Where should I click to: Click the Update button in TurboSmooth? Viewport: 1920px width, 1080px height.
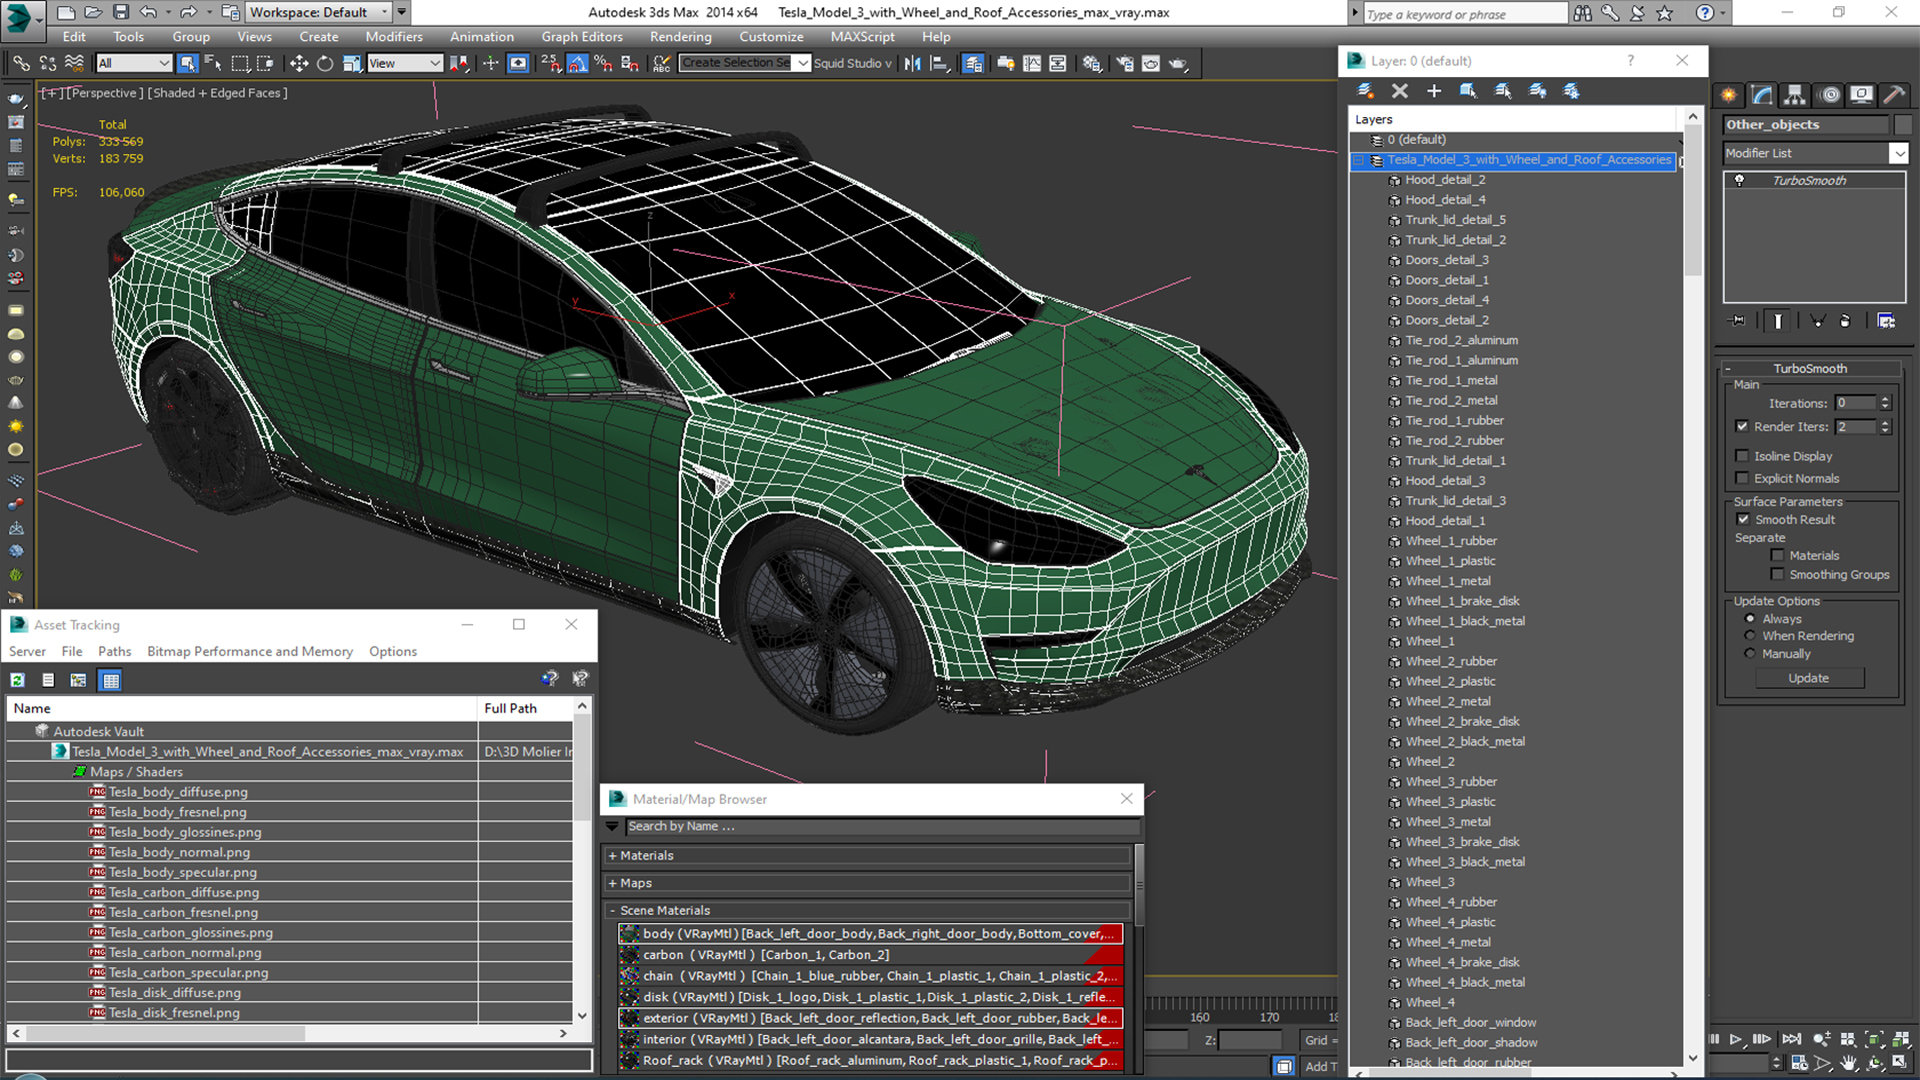[1809, 679]
